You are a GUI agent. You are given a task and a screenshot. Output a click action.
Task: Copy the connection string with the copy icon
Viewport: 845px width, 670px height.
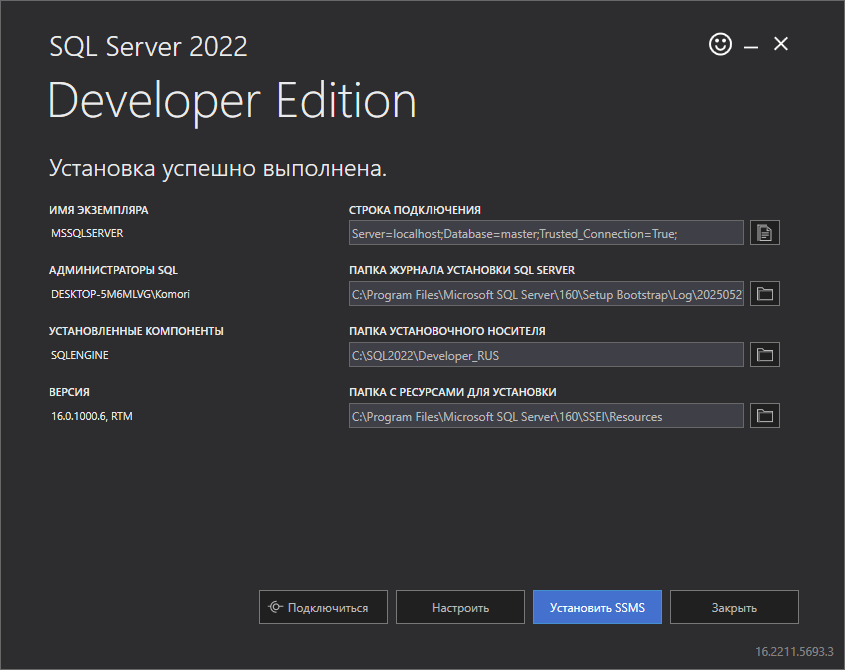(x=764, y=233)
